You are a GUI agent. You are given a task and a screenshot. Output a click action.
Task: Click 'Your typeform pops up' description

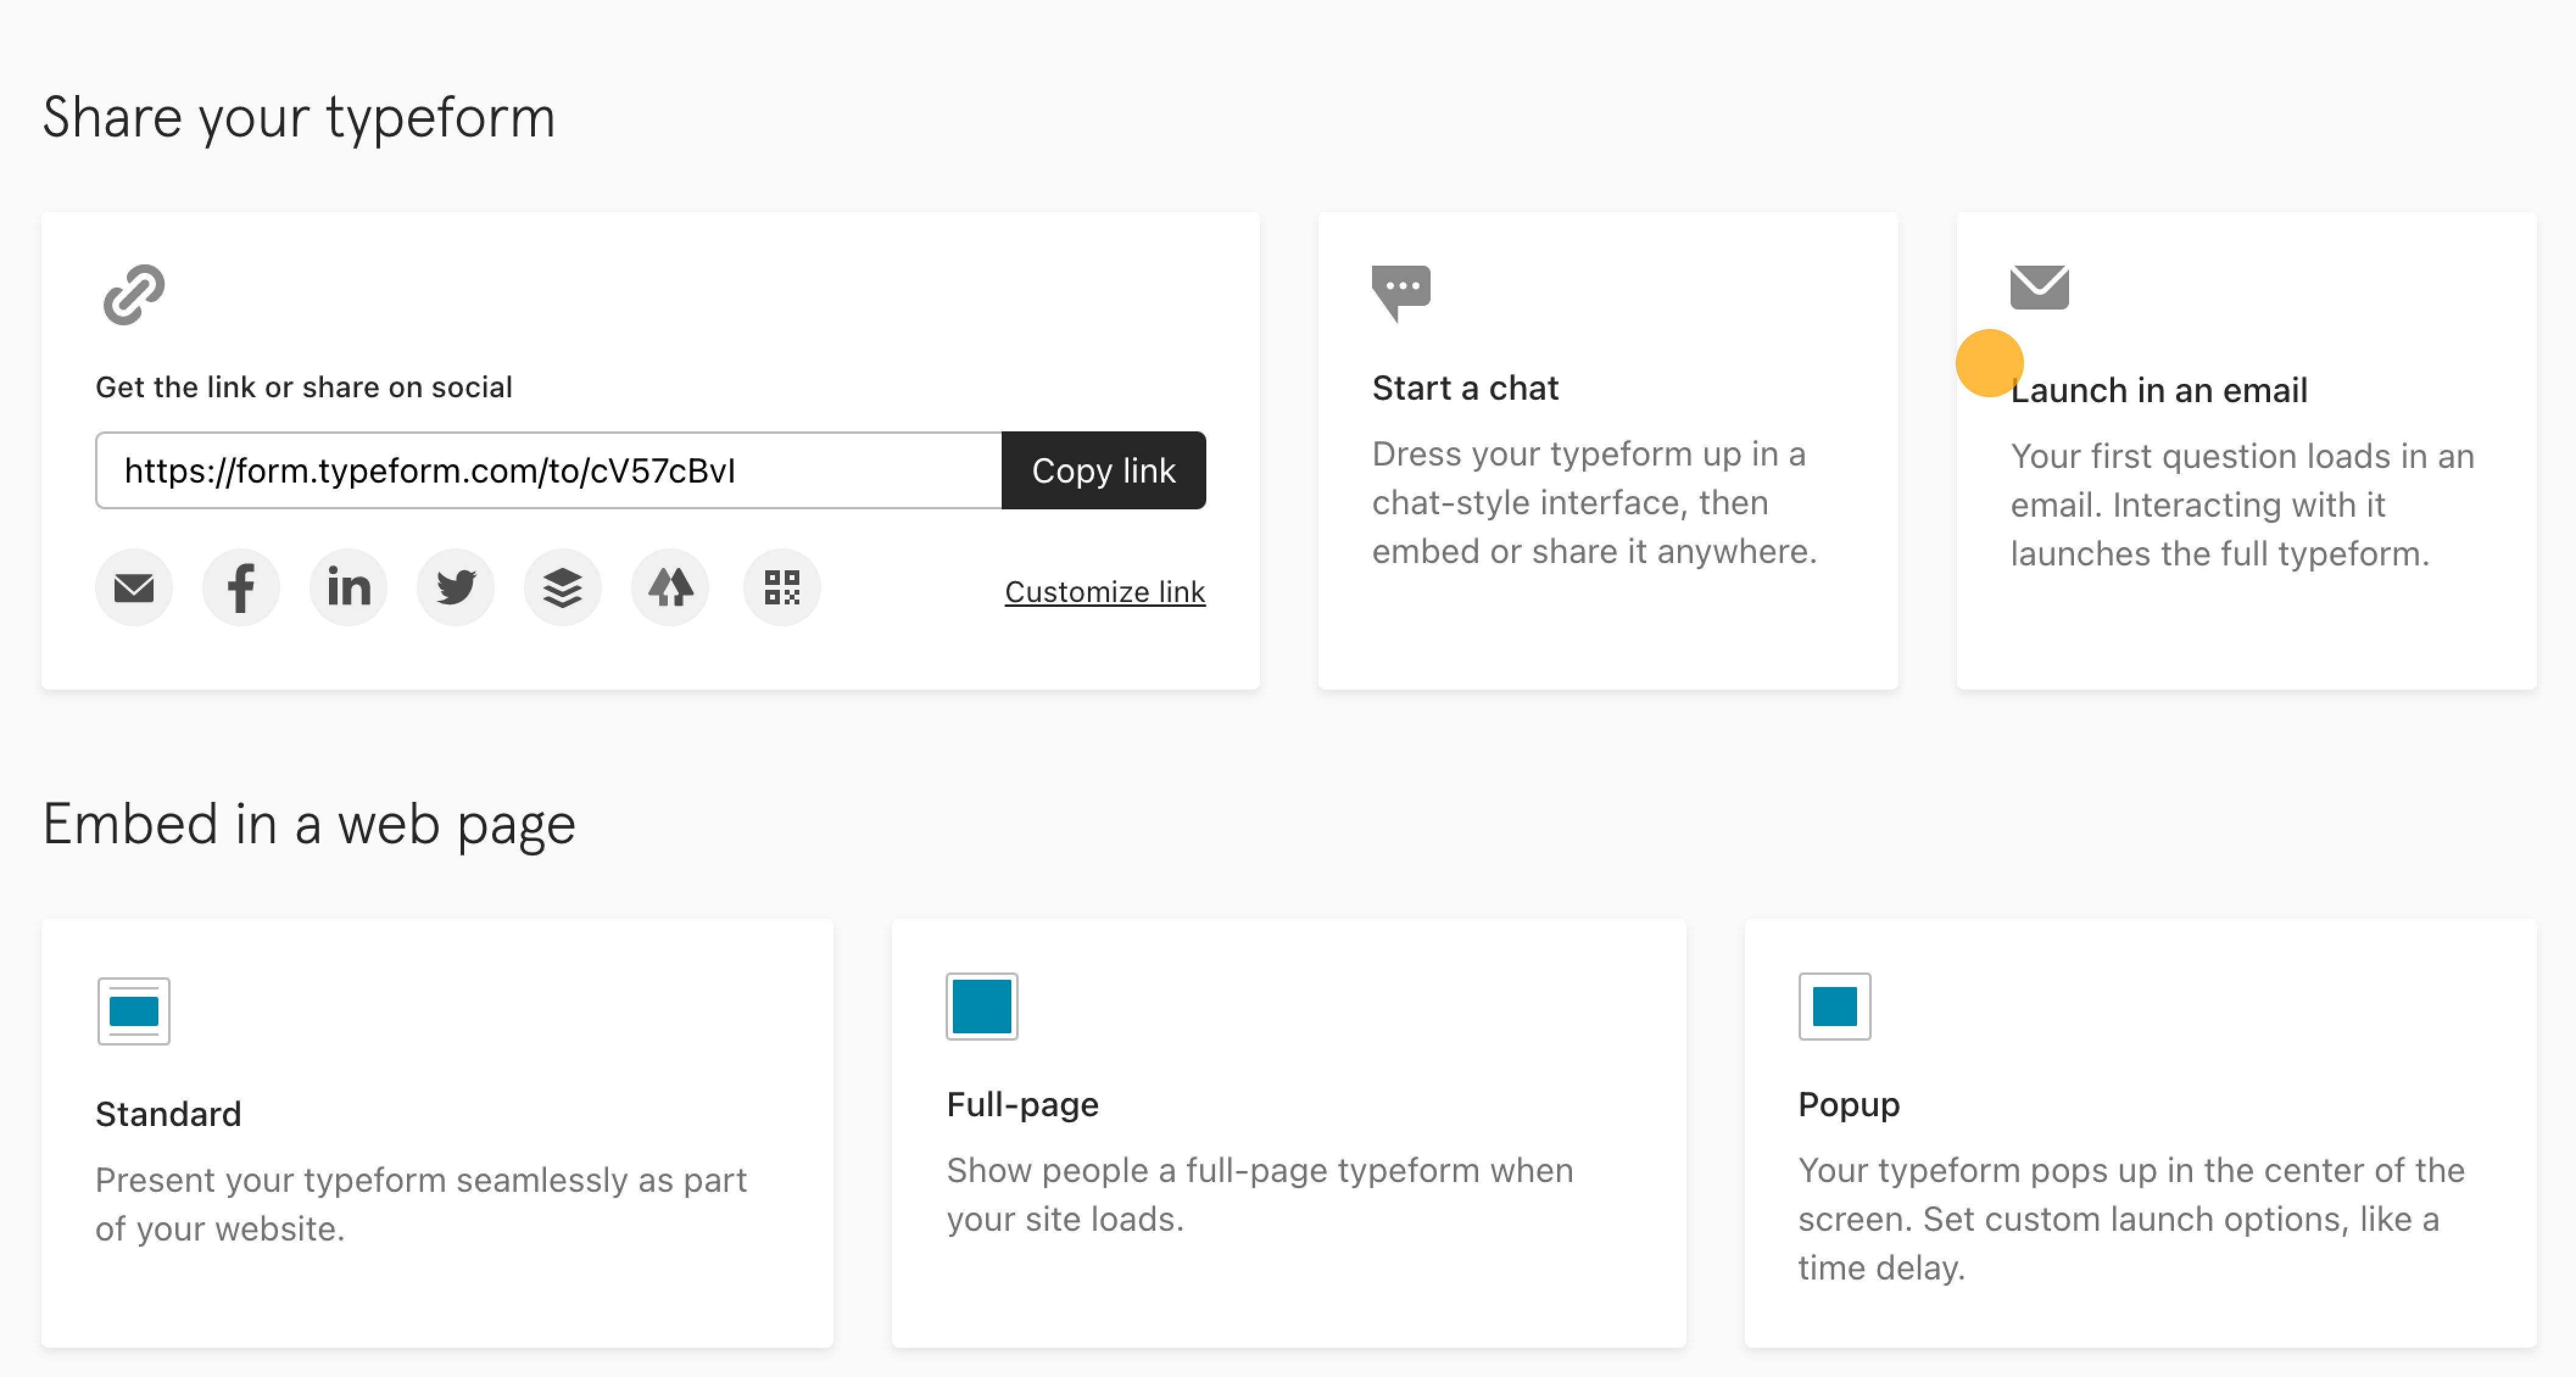(2131, 1219)
